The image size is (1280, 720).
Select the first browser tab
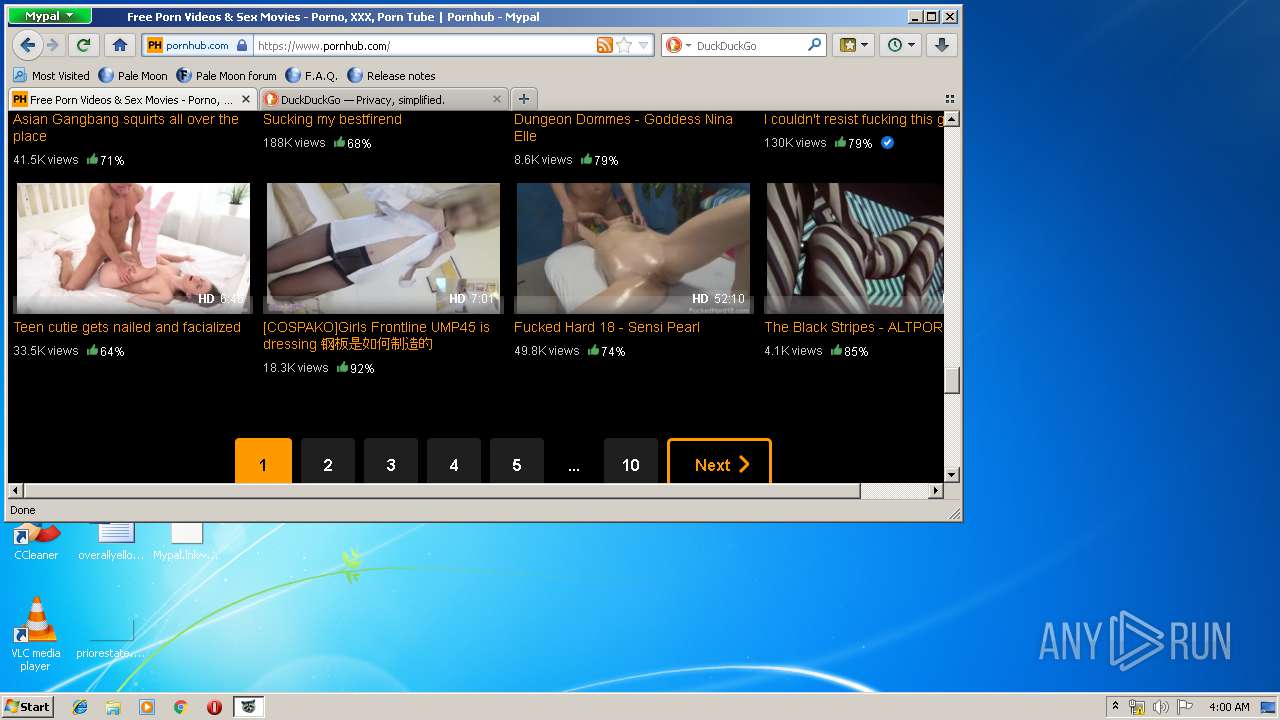pos(132,99)
